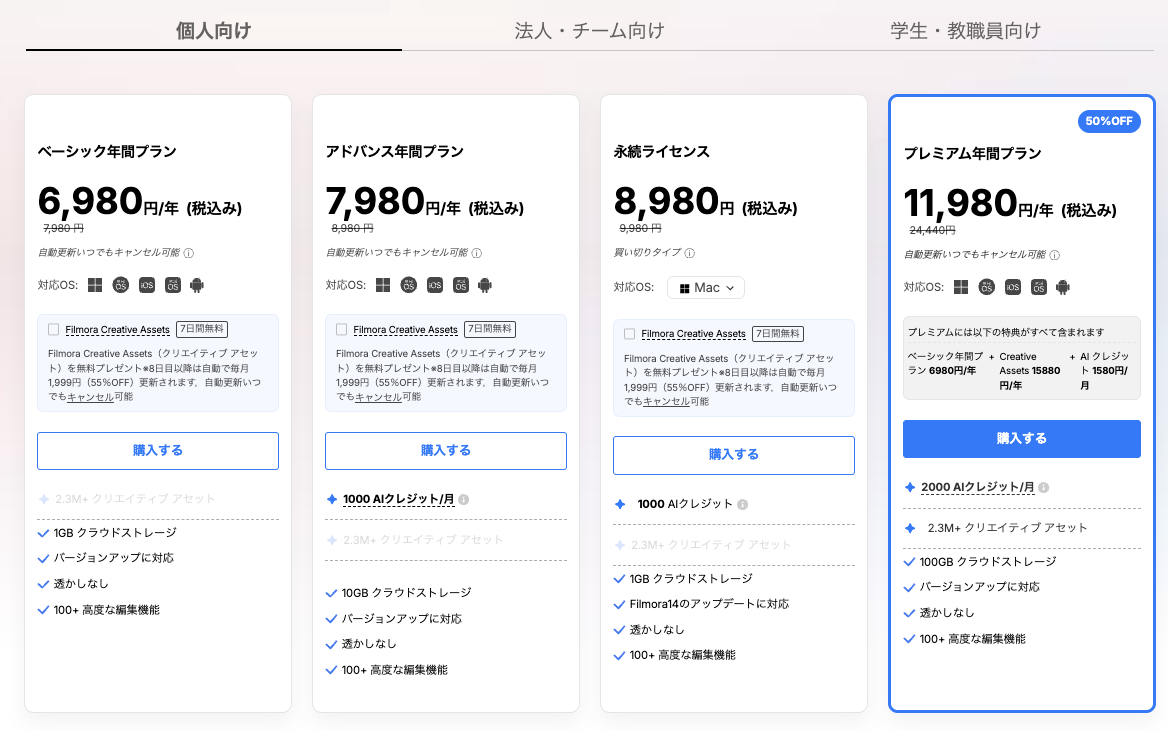Click Android icon in ベーシック年間プラン card
1168x731 pixels.
(197, 285)
